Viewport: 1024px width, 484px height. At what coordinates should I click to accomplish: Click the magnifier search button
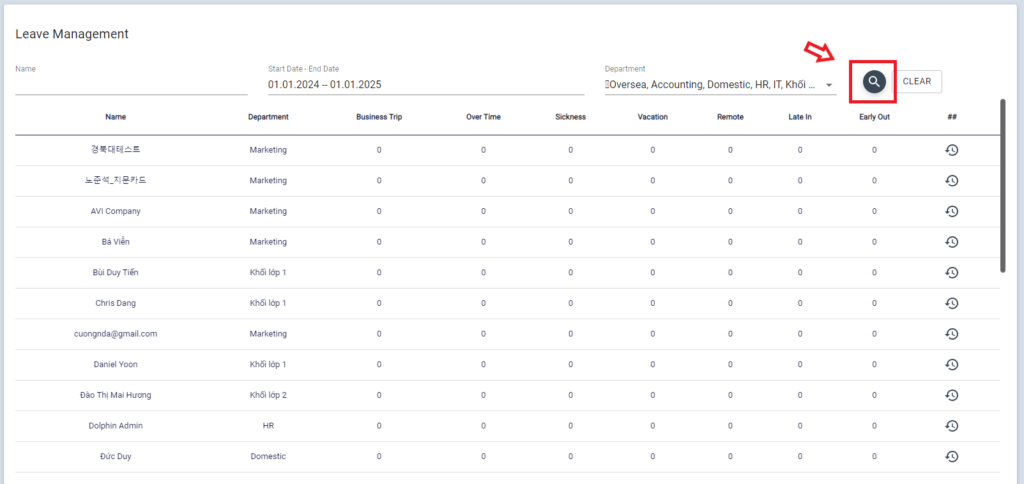pyautogui.click(x=874, y=81)
